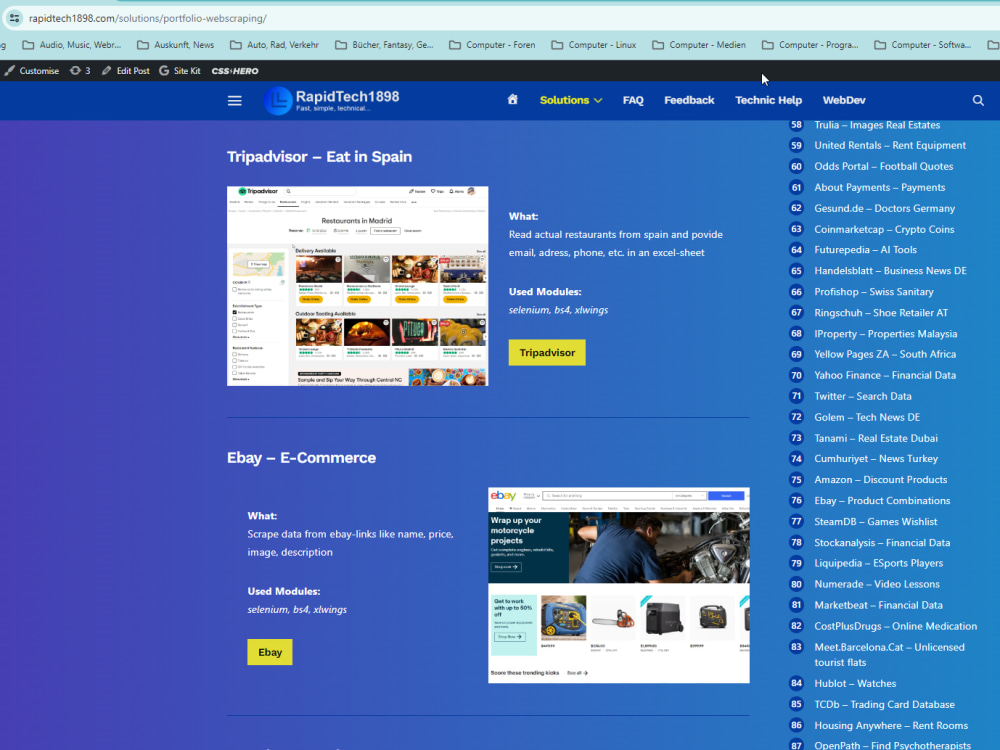The height and width of the screenshot is (750, 1000).
Task: Click heading Tripadvisor – Eat in Spain
Action: (x=320, y=157)
